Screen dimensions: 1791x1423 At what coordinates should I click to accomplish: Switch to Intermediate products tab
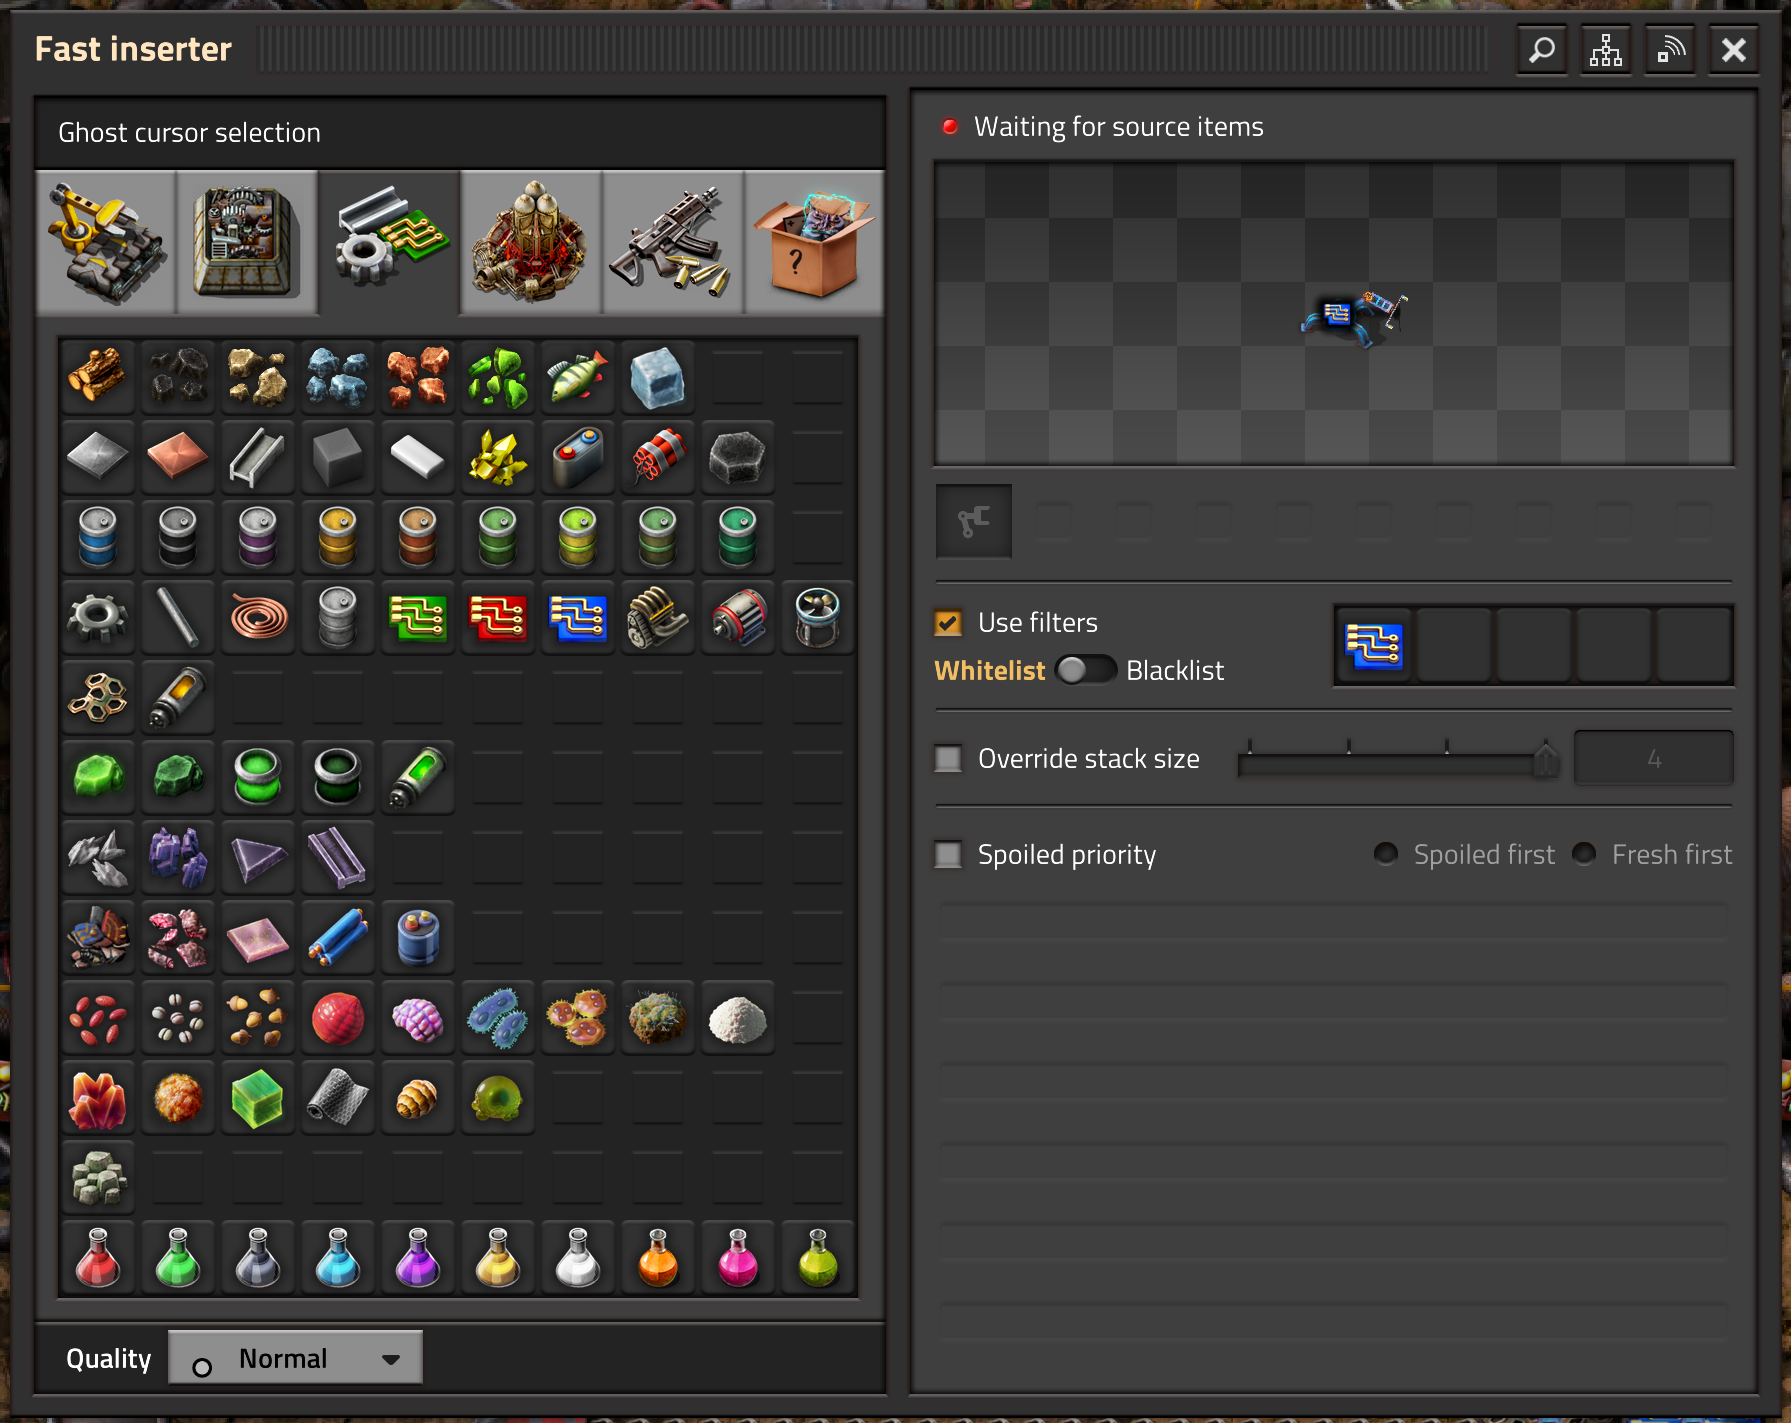[x=390, y=243]
